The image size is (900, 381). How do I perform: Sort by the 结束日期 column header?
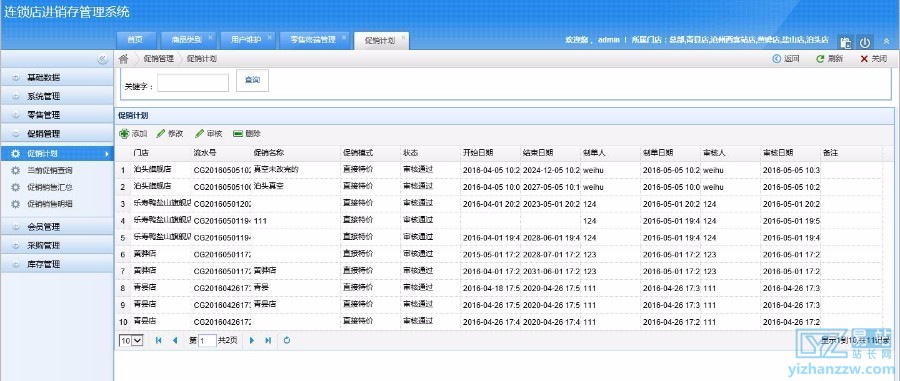(550, 153)
